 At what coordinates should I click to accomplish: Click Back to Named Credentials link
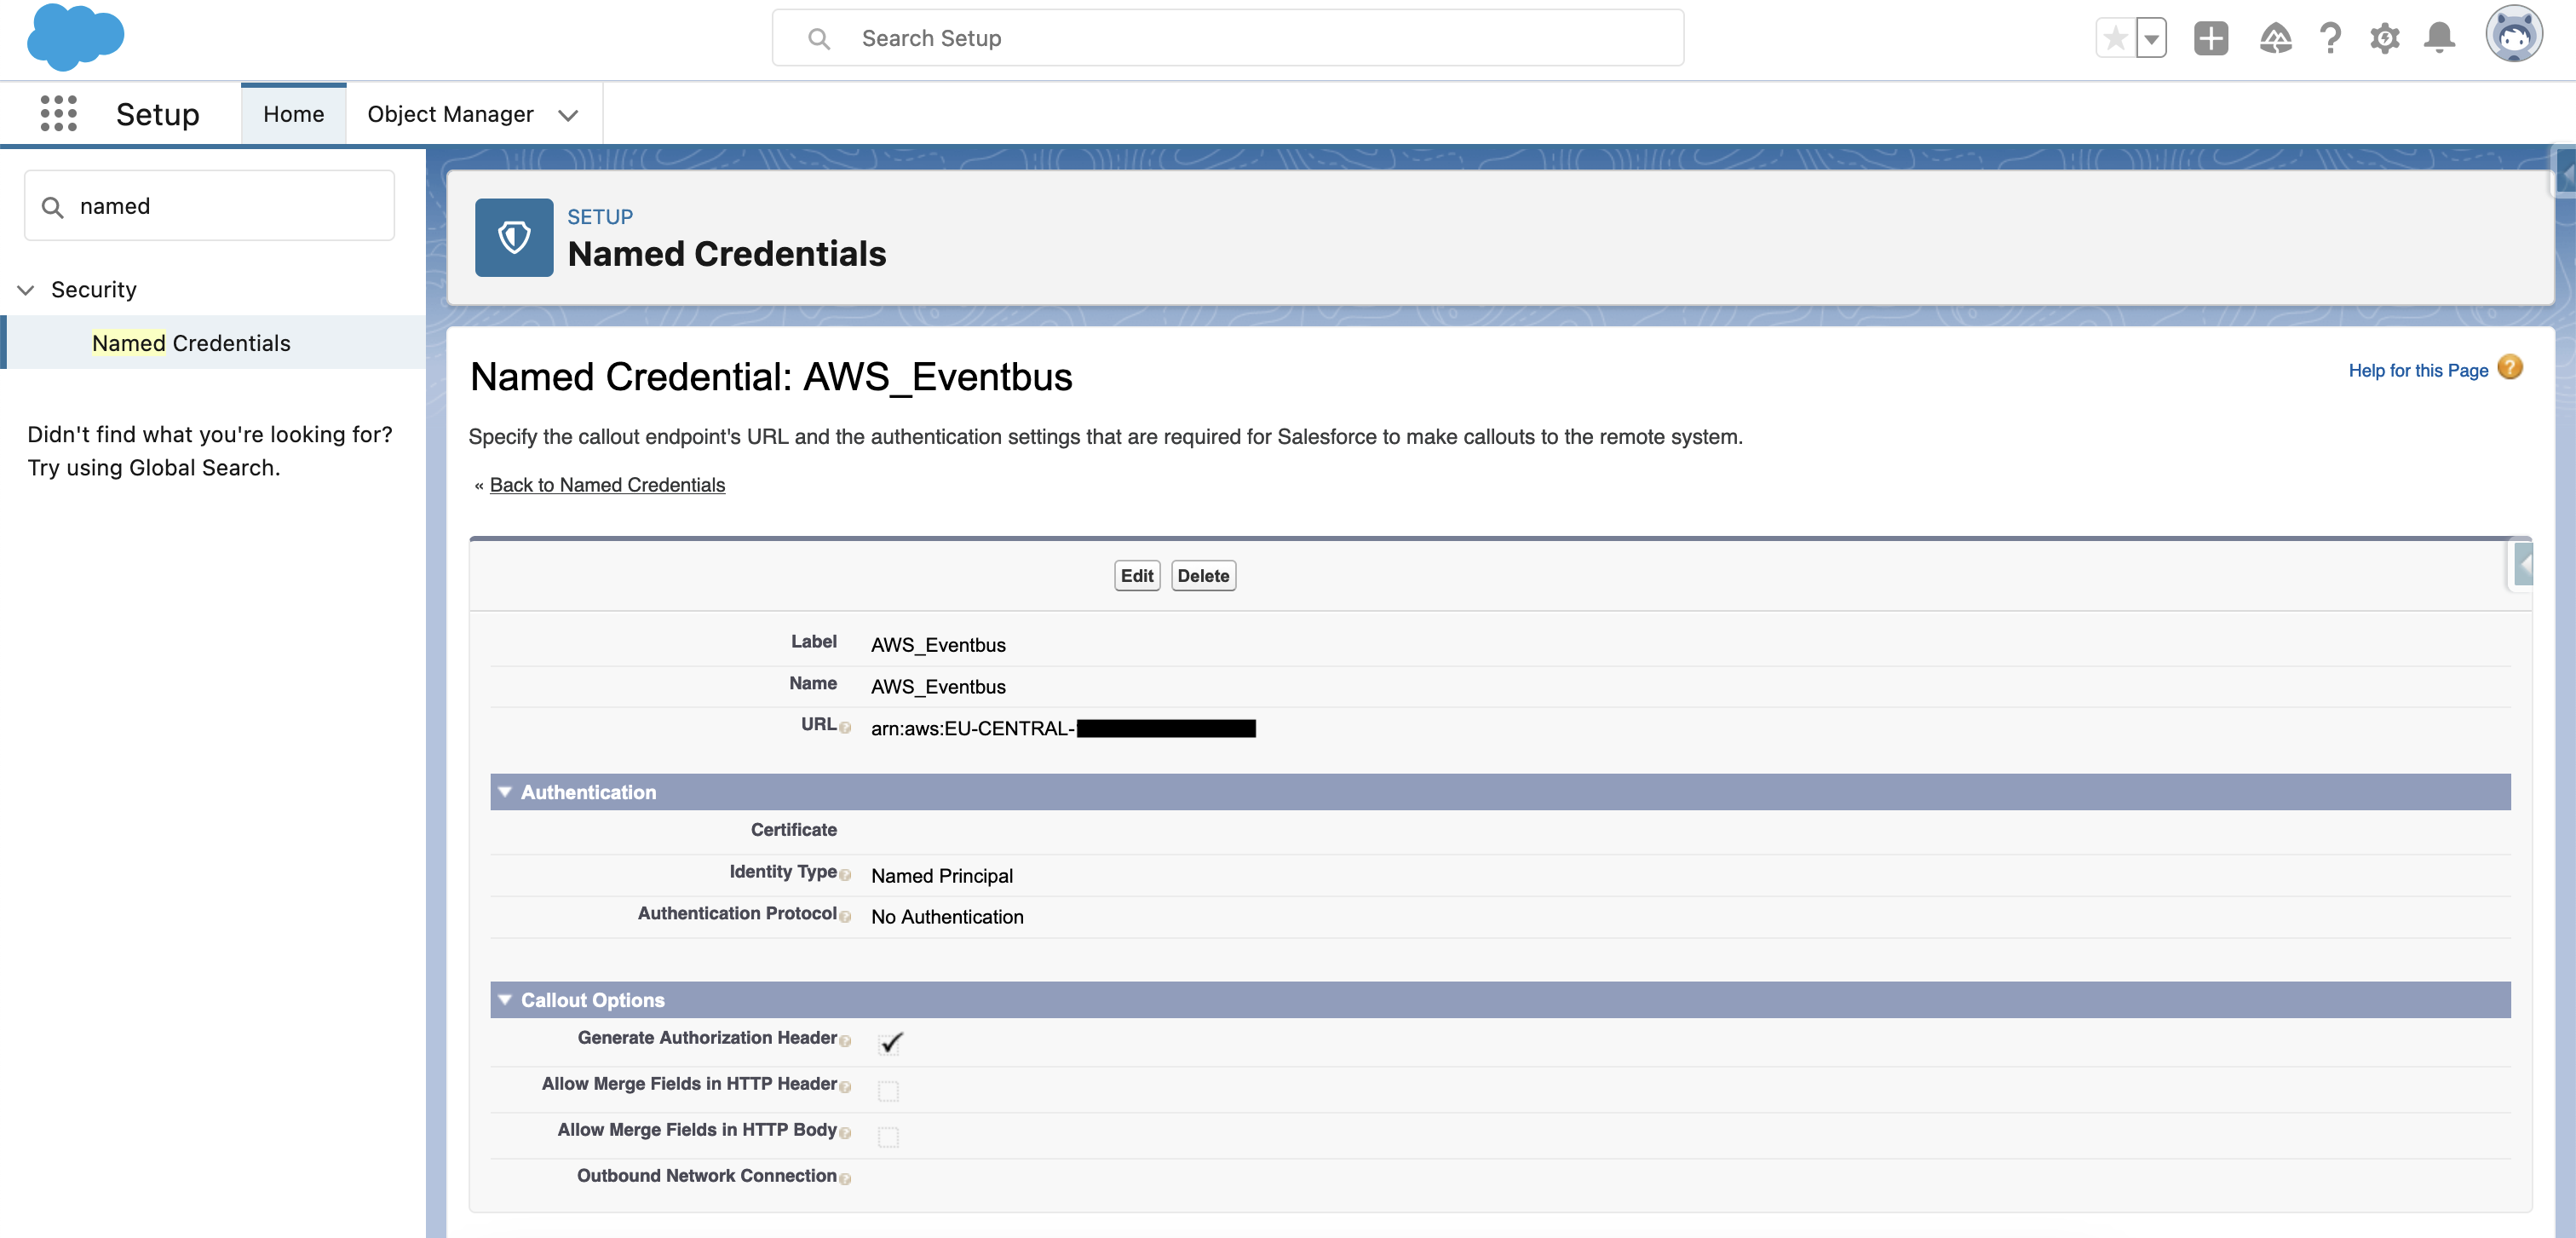[x=606, y=485]
